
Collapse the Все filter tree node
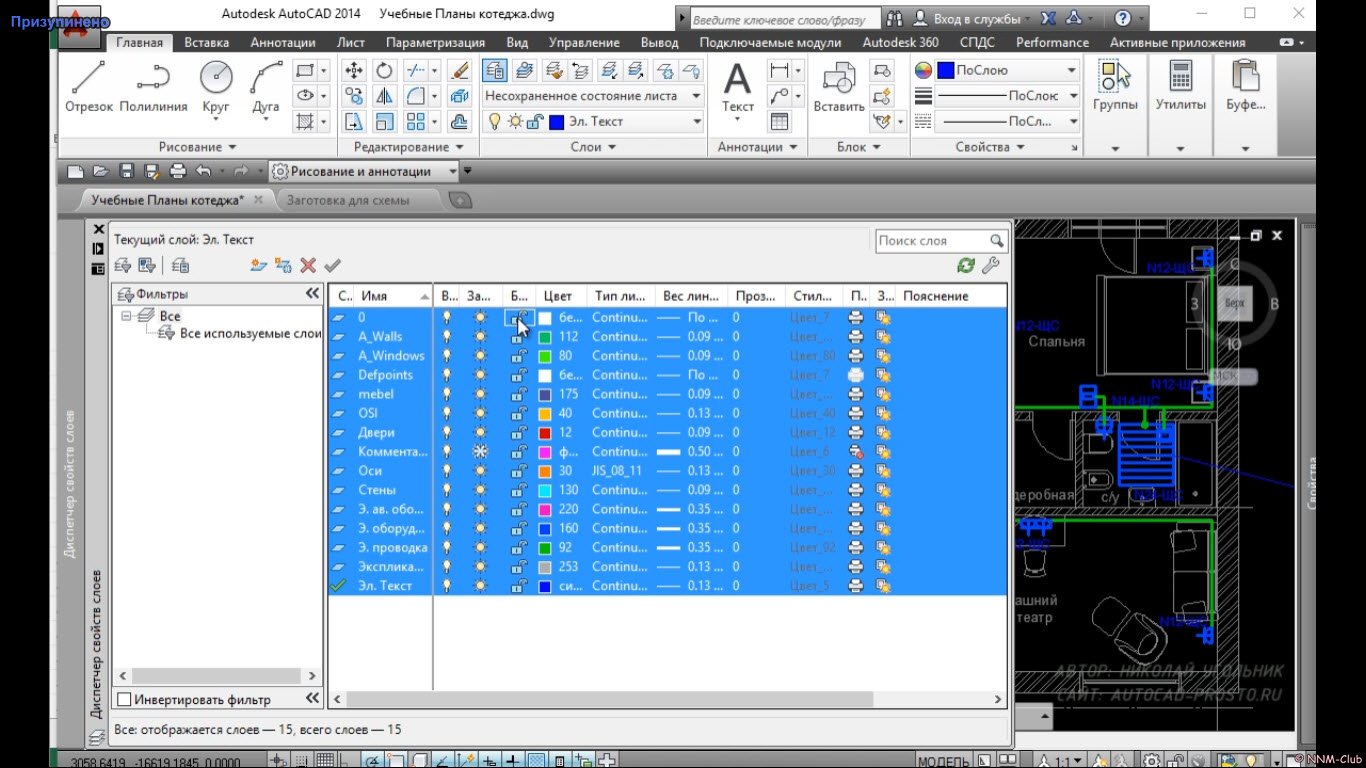point(127,315)
